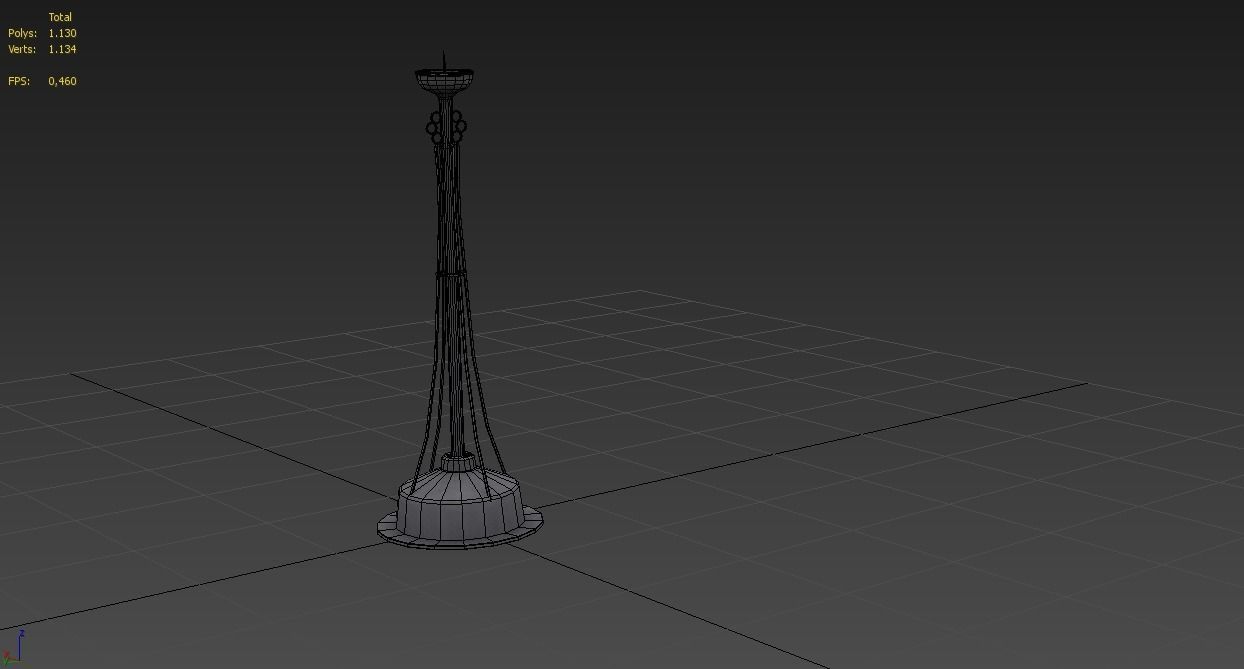Click the "FPS:" label

tap(19, 81)
